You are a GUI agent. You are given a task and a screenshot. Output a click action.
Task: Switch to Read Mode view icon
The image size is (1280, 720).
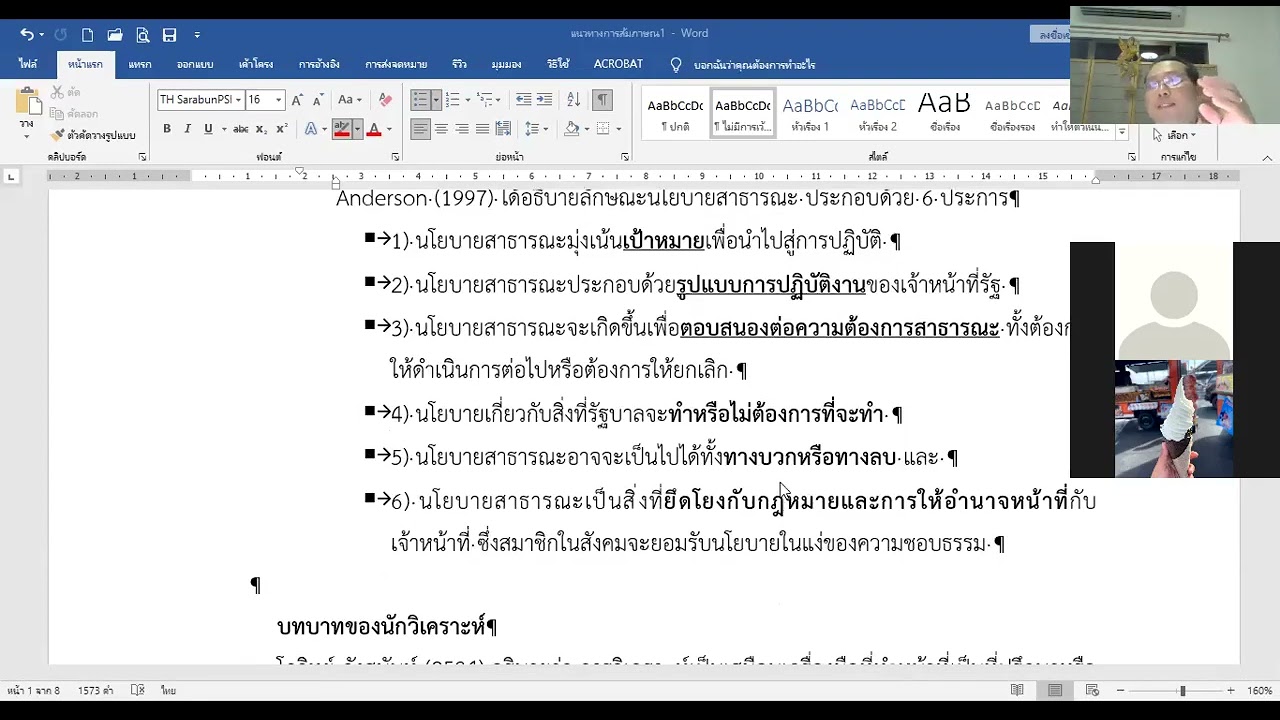click(1017, 690)
